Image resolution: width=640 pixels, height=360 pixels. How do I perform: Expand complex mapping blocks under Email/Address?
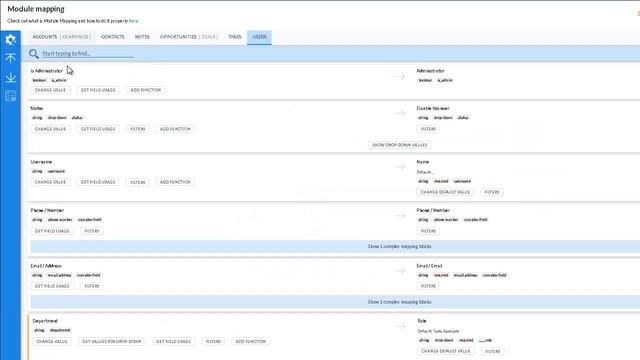400,302
